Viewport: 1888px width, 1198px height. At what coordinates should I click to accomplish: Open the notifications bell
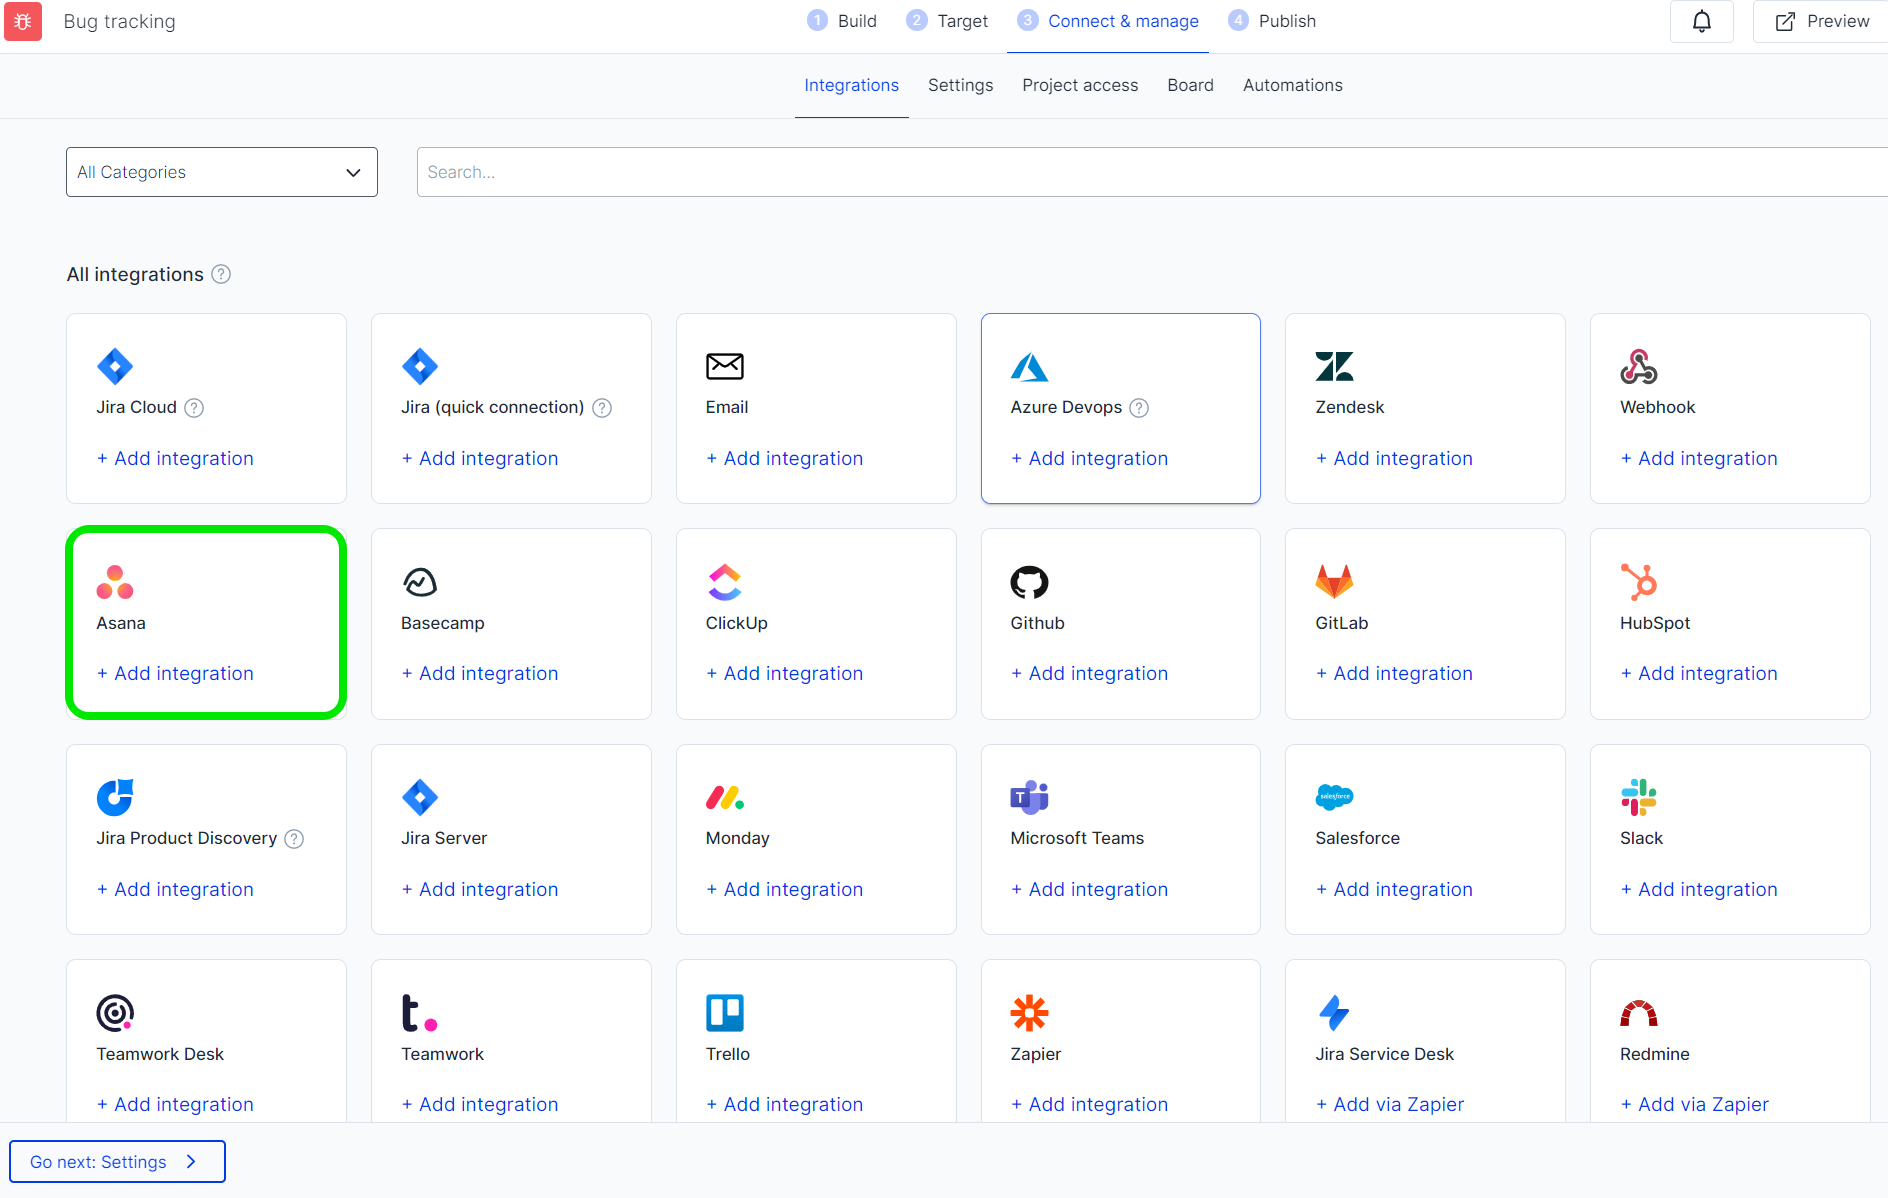pyautogui.click(x=1701, y=21)
